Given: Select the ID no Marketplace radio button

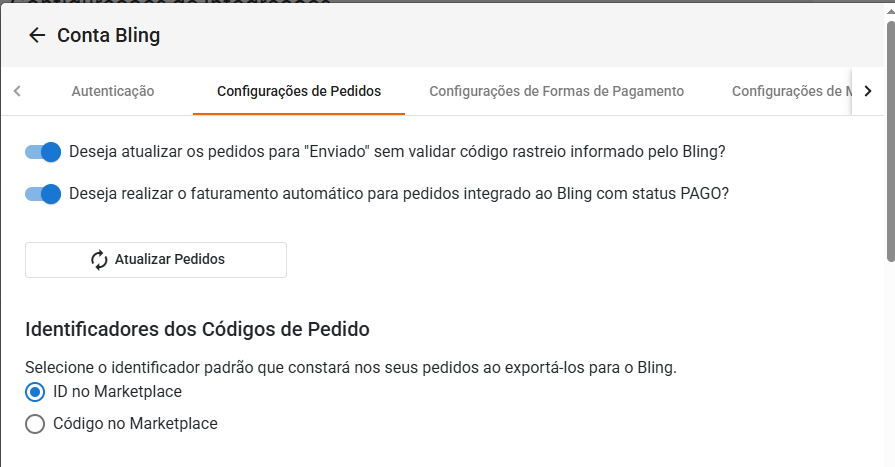Looking at the screenshot, I should (35, 392).
